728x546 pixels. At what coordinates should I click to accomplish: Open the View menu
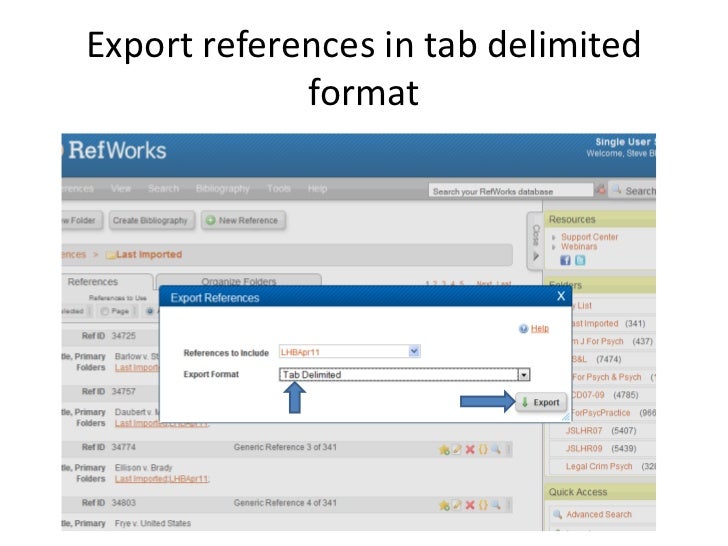coord(121,188)
